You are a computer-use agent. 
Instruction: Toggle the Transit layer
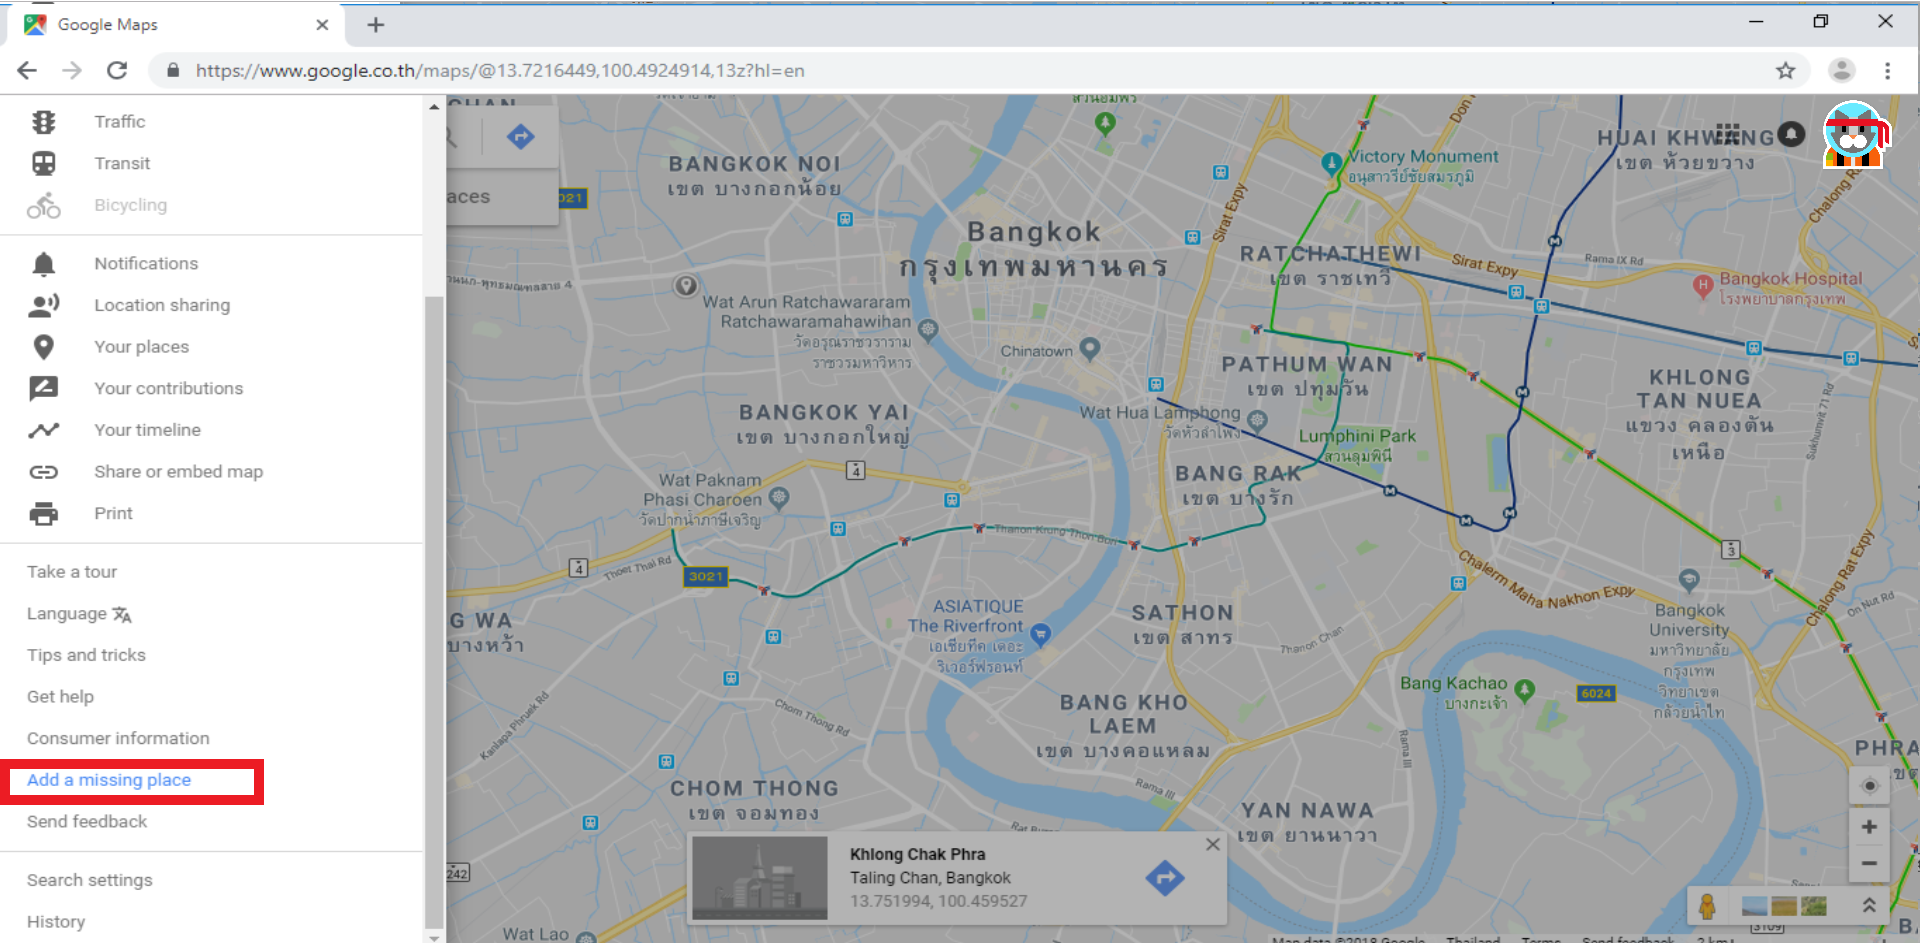pos(122,163)
